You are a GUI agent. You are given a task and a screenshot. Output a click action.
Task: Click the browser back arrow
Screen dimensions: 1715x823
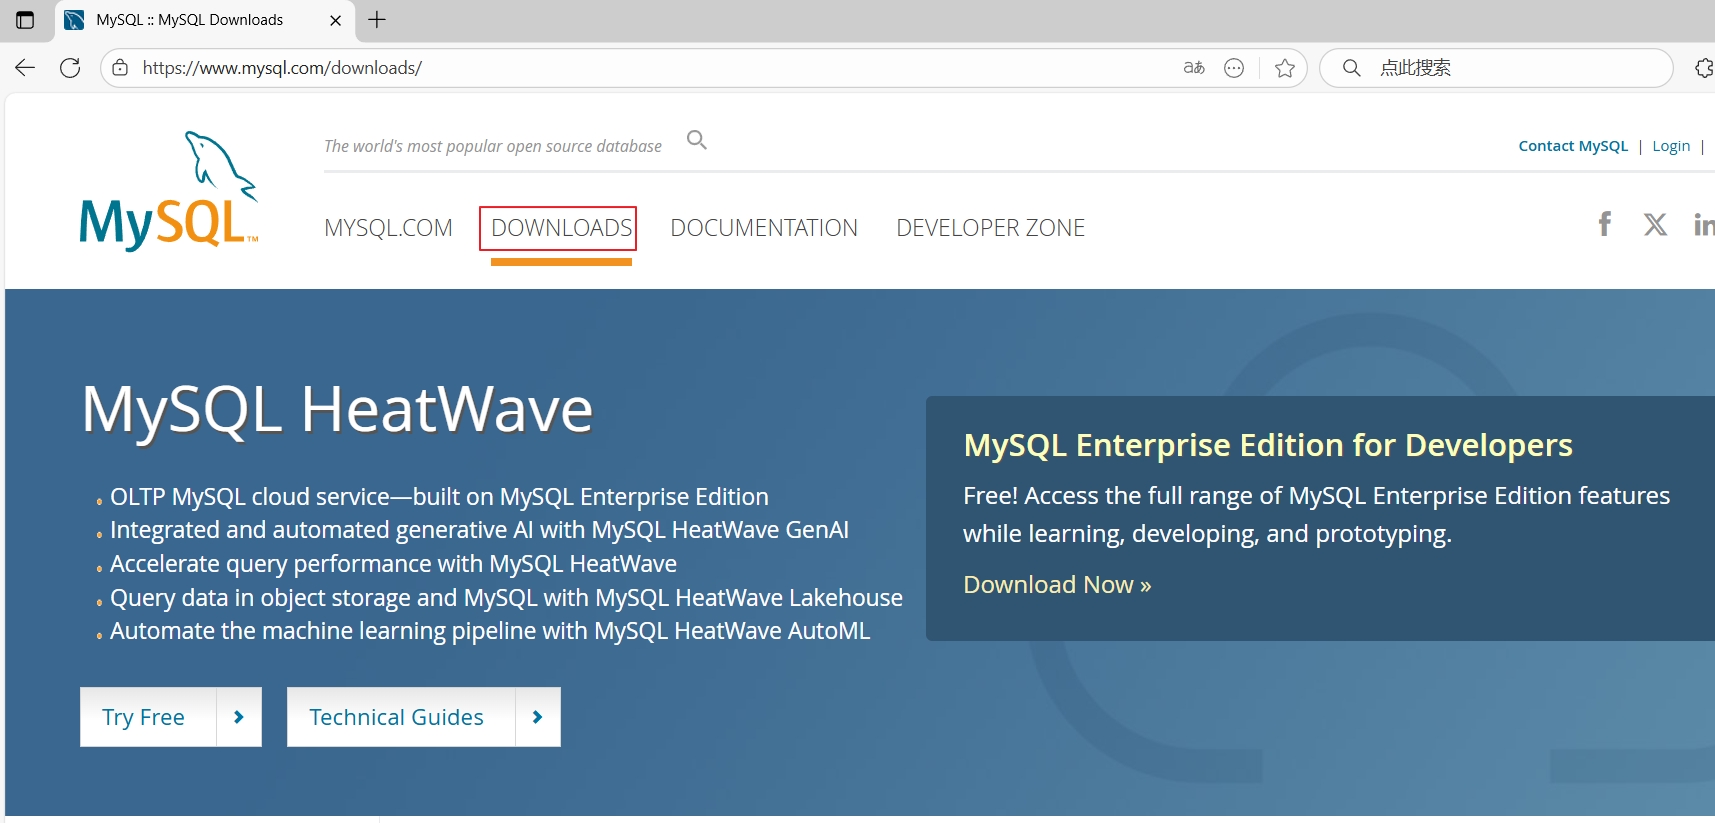tap(25, 68)
